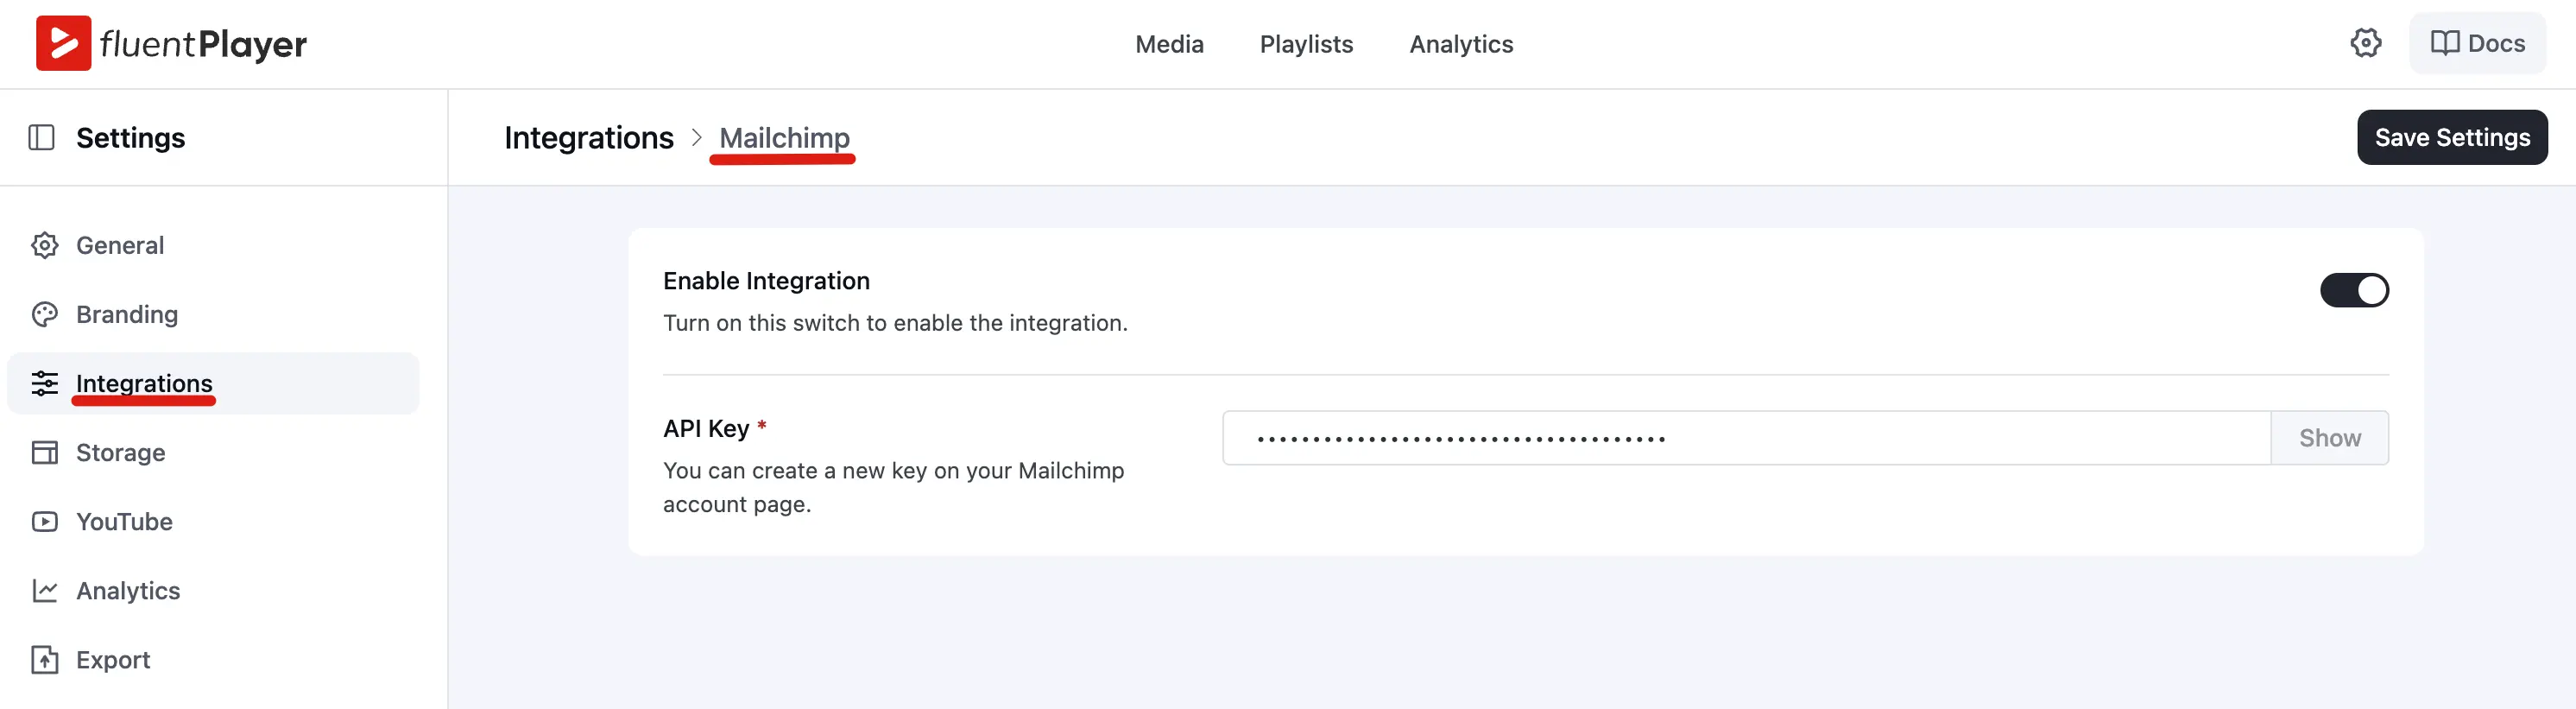This screenshot has width=2576, height=709.
Task: Click the API Key field label
Action: 706,428
